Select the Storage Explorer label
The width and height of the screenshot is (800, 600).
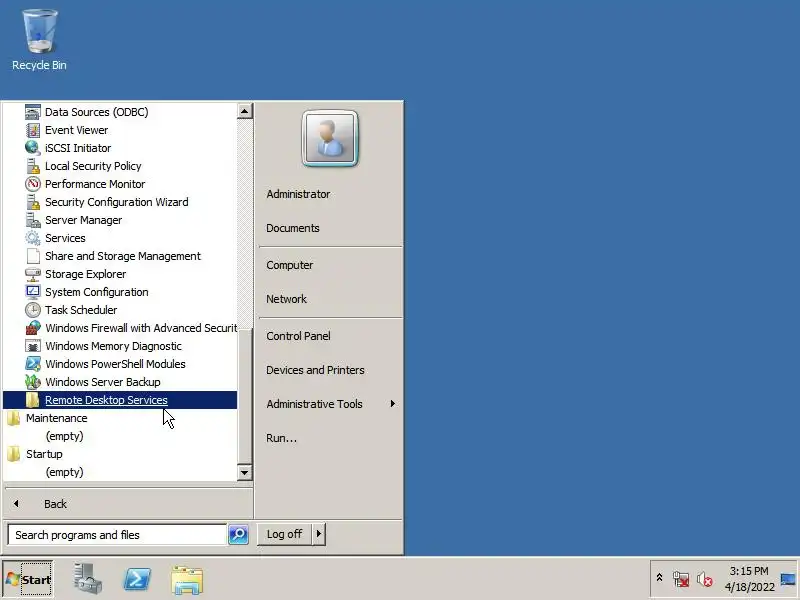coord(85,274)
